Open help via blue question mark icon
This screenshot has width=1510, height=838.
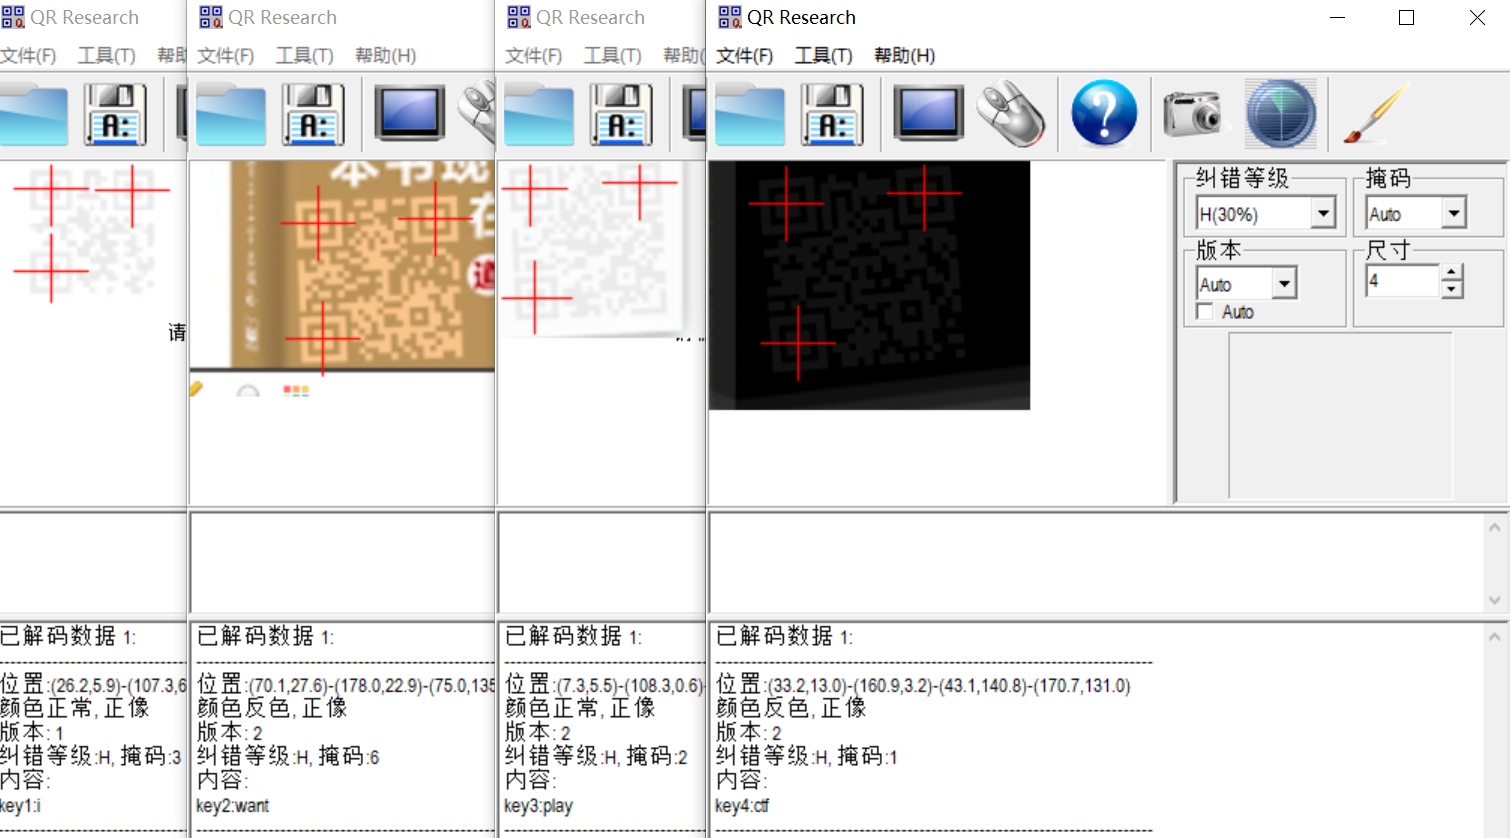pyautogui.click(x=1104, y=113)
